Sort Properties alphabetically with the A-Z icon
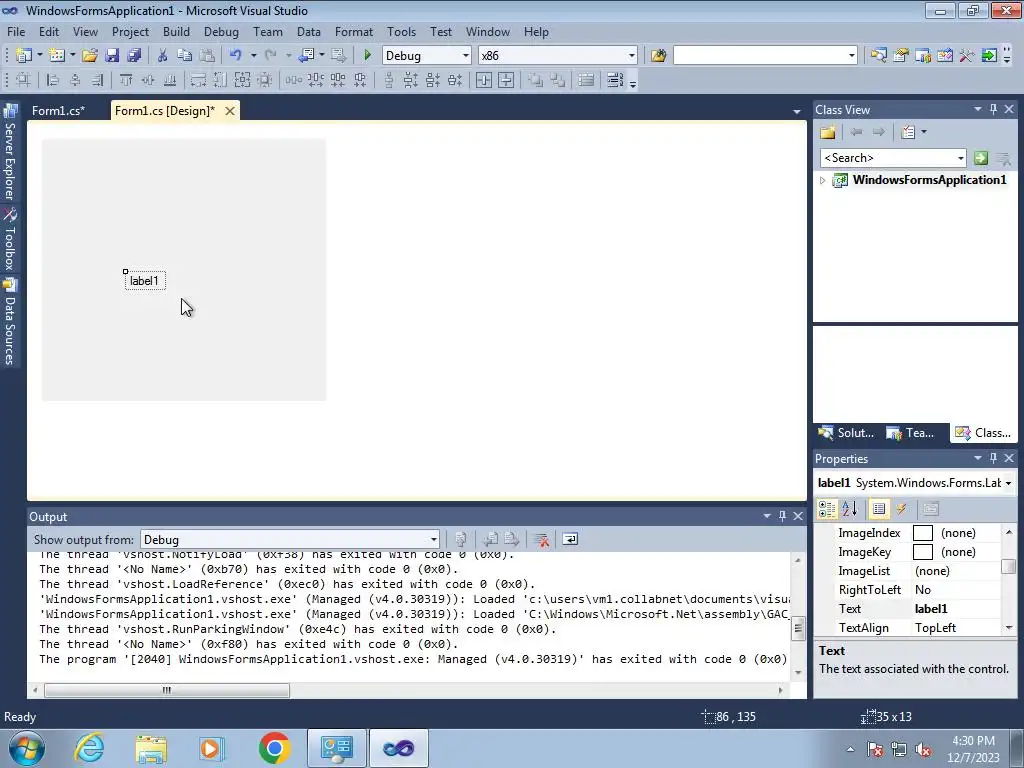This screenshot has height=768, width=1024. click(850, 509)
